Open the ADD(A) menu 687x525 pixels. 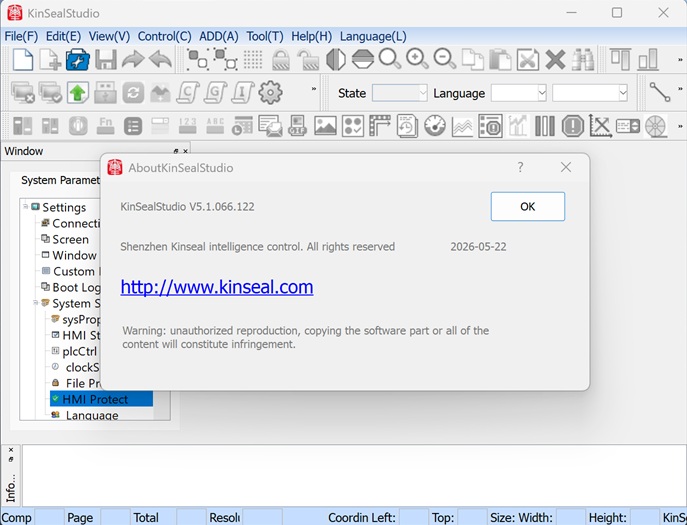219,36
